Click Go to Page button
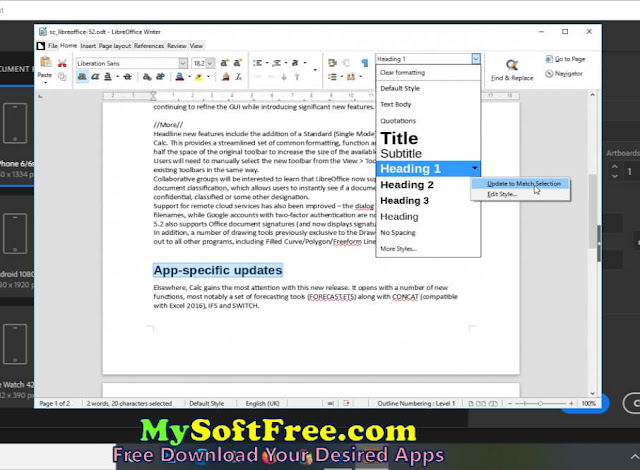The image size is (640, 470). click(565, 59)
